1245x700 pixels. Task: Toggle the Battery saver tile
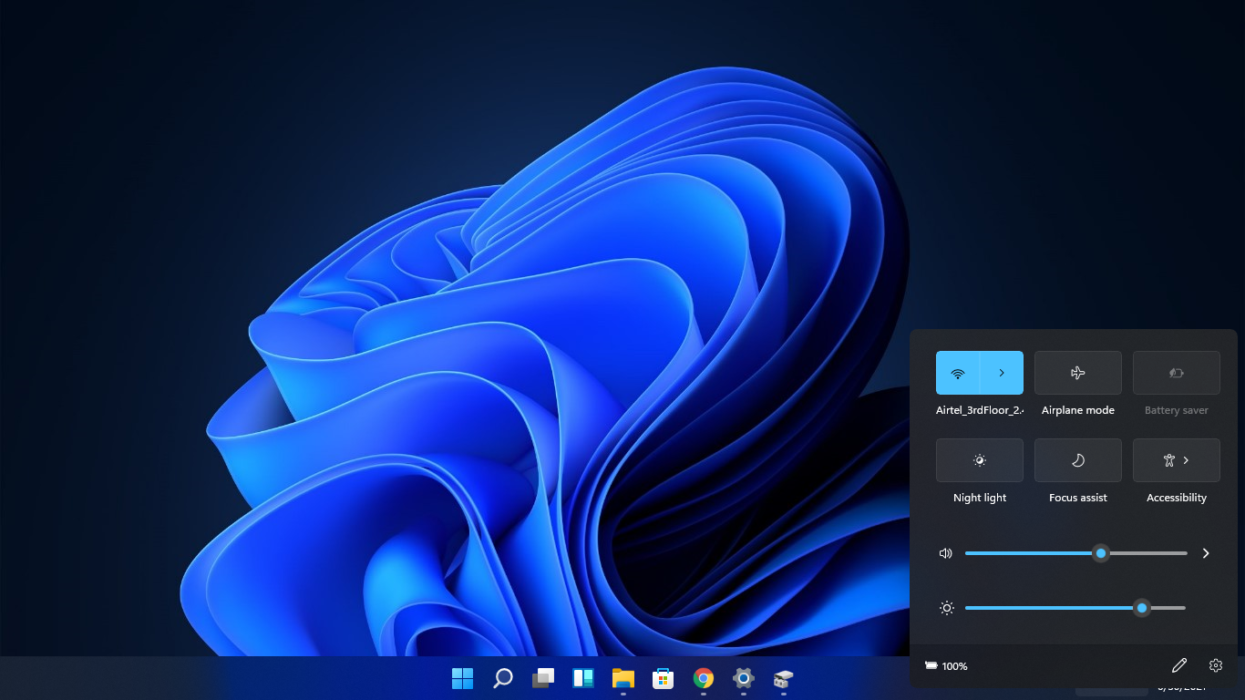click(x=1176, y=373)
